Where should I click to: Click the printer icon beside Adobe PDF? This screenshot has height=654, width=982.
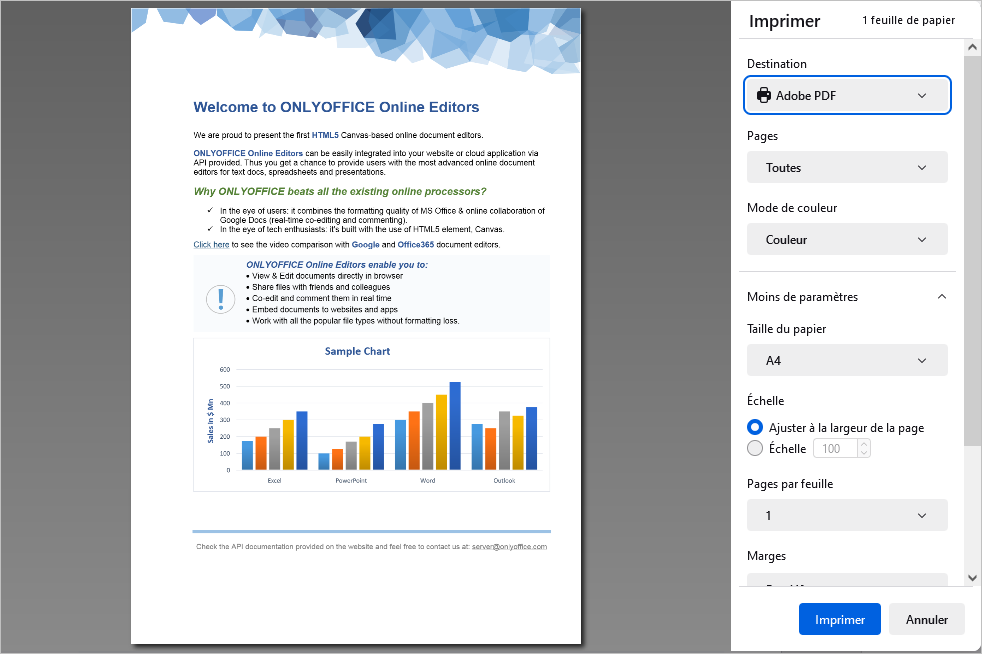click(x=764, y=96)
